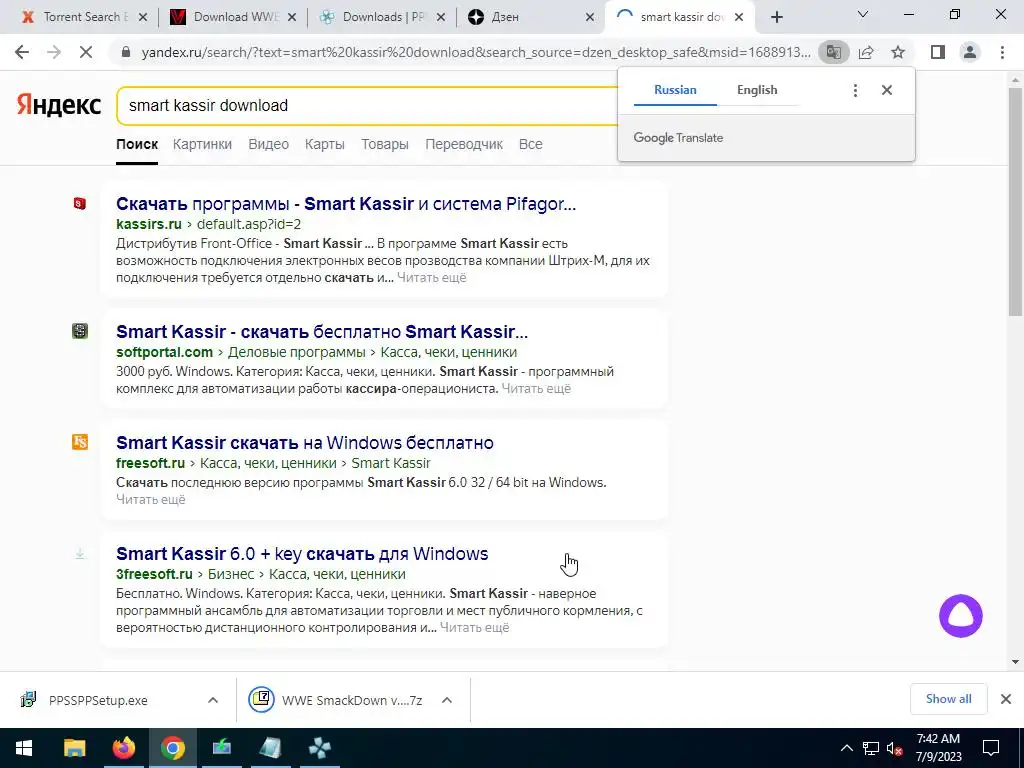The width and height of the screenshot is (1024, 768).
Task: Launch Firefox from the taskbar
Action: 123,748
